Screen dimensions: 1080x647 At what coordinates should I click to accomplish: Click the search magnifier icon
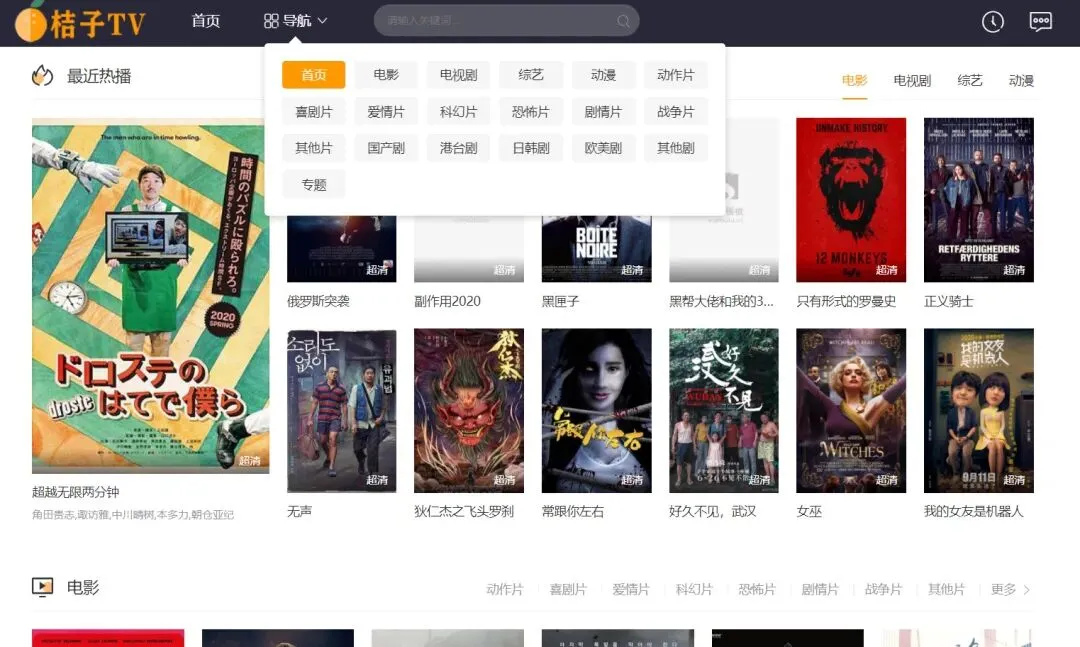623,21
